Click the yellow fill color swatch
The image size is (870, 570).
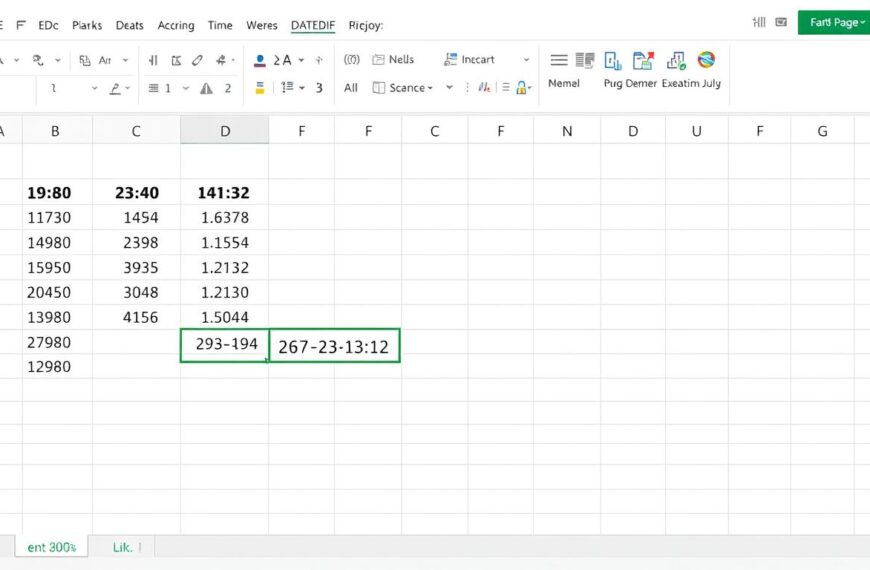260,88
